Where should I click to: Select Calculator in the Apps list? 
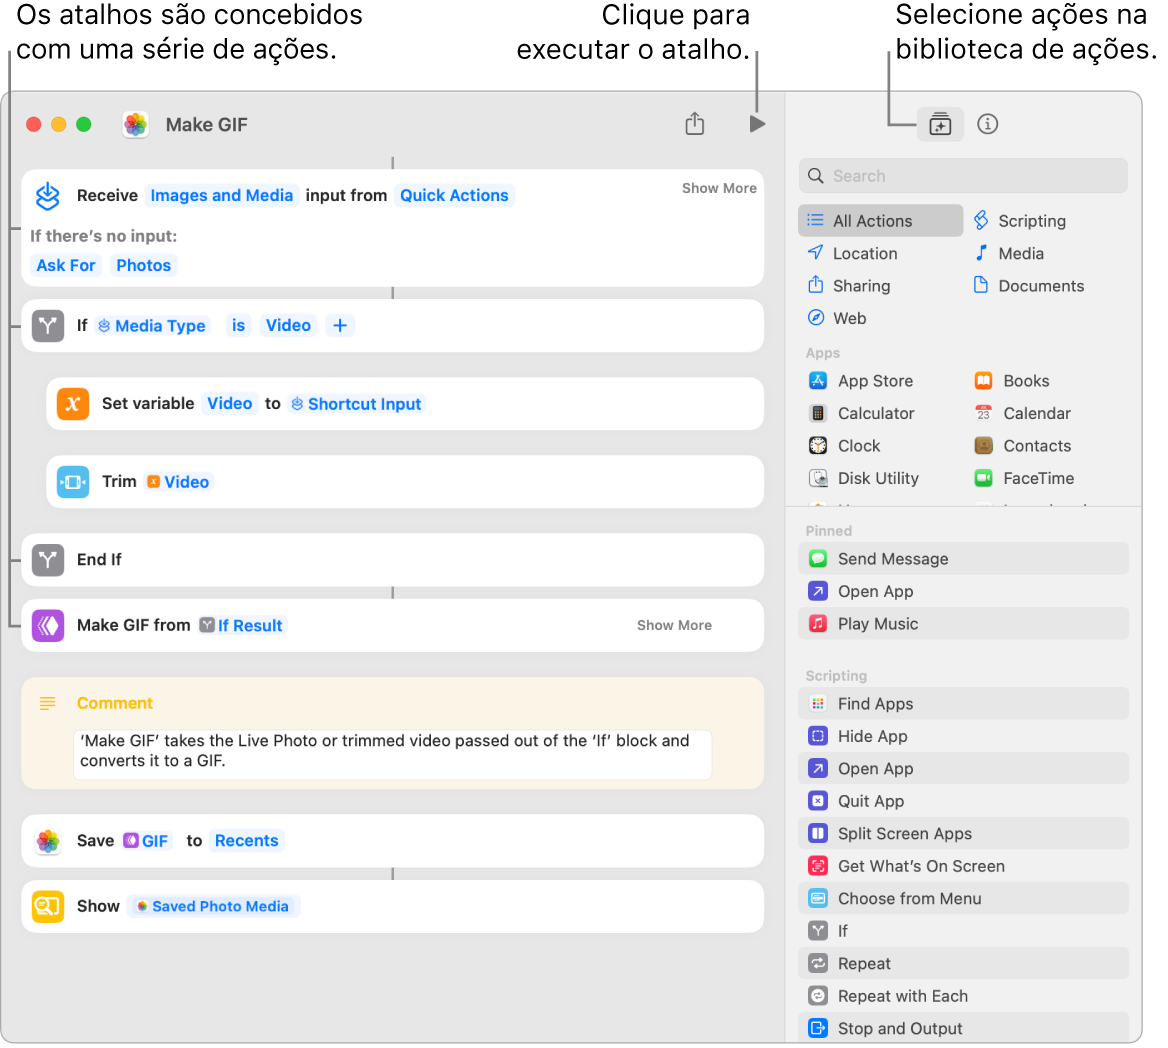(862, 413)
